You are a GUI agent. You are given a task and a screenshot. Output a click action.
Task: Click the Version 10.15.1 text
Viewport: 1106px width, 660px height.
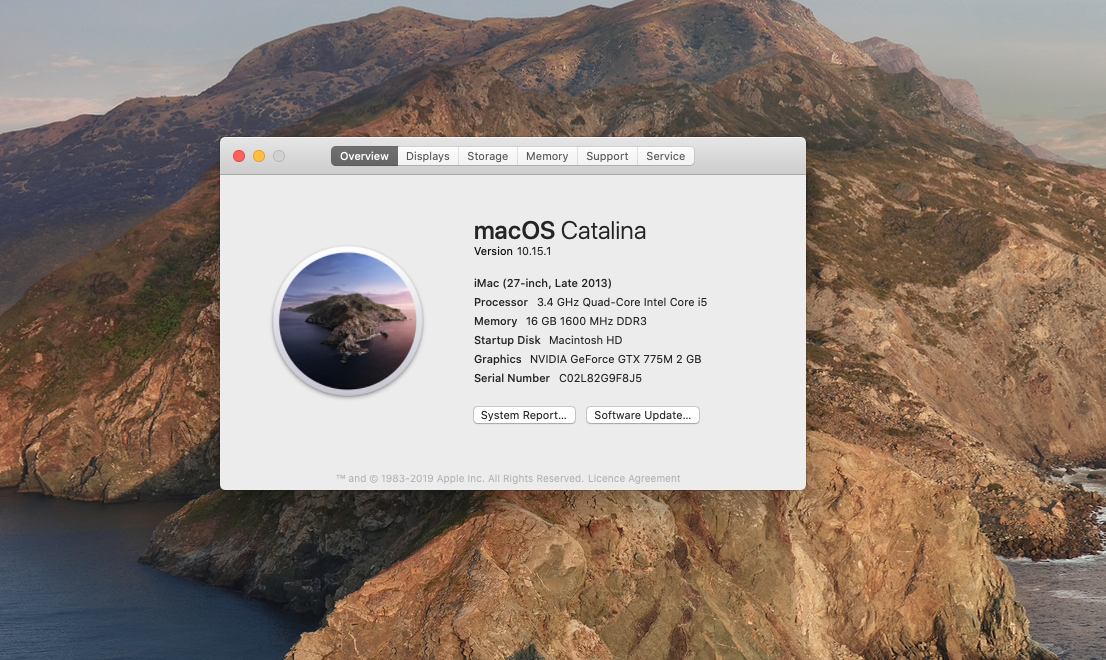(x=513, y=251)
